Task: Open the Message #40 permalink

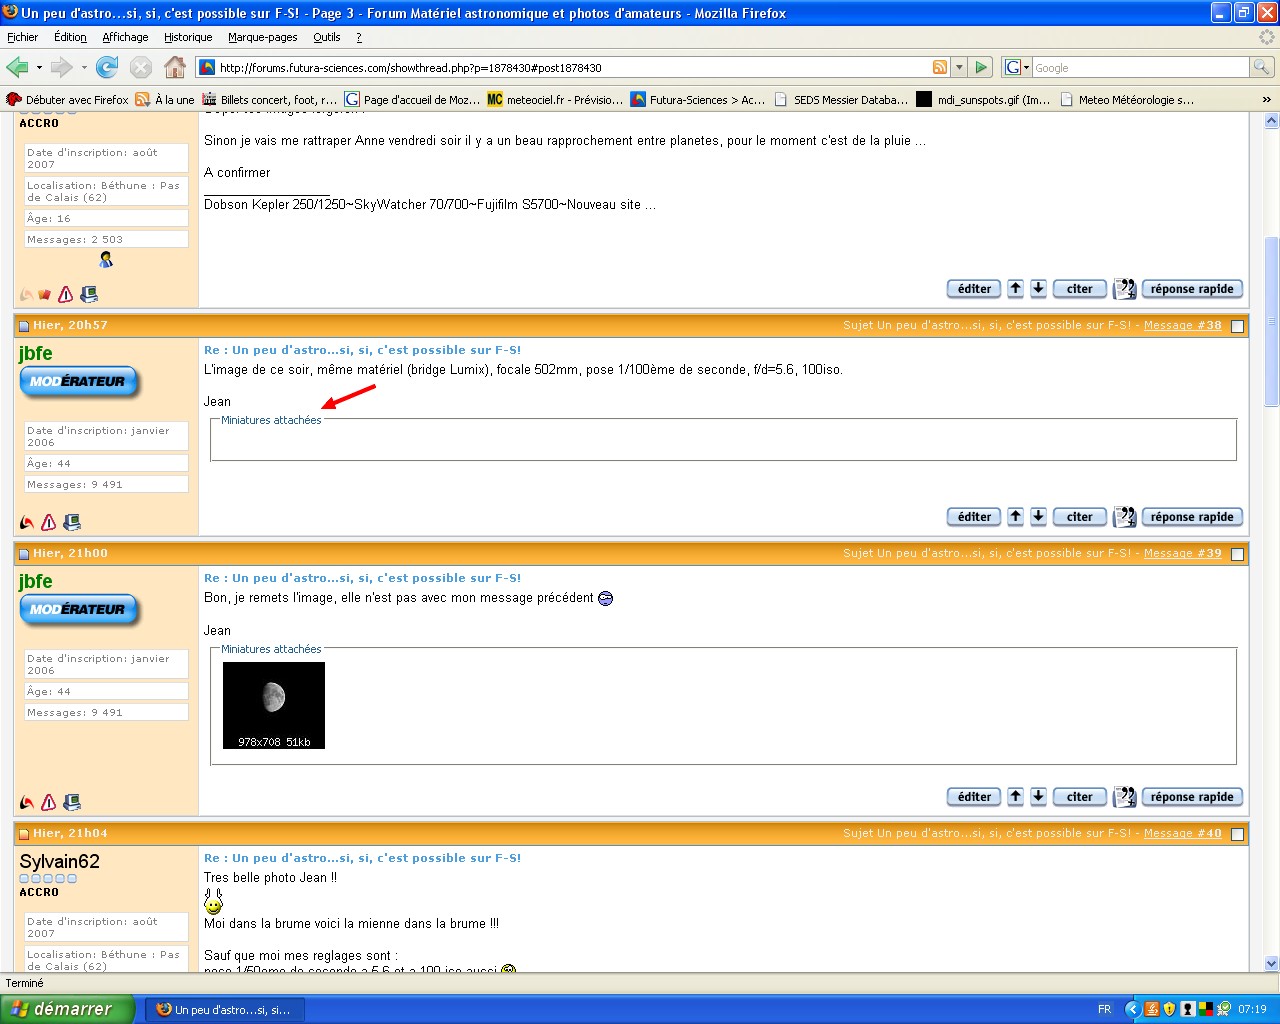Action: (x=1182, y=834)
